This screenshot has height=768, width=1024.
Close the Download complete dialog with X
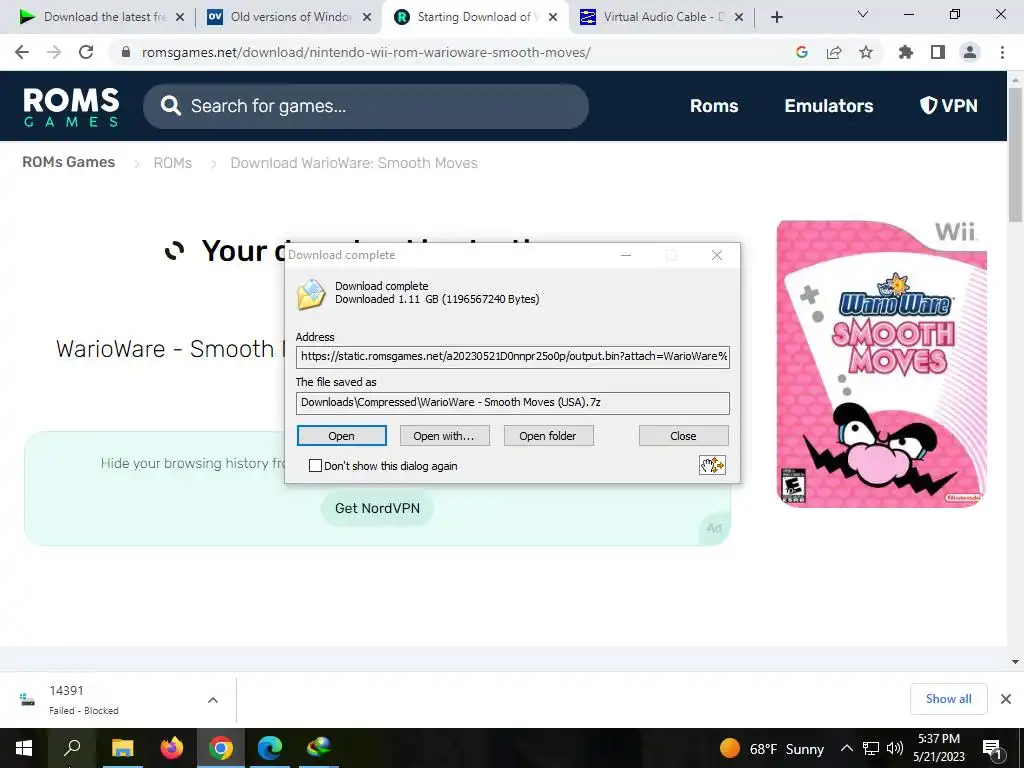coord(716,255)
